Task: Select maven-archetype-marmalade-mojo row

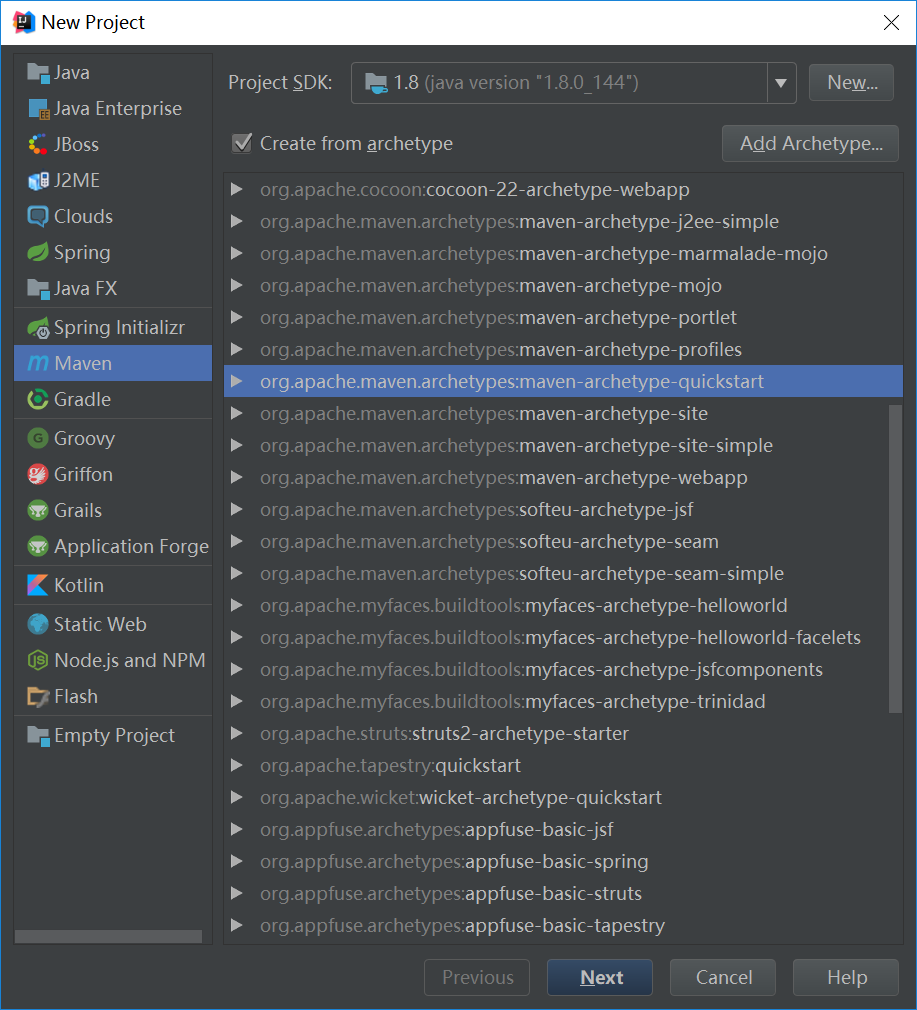Action: point(563,254)
